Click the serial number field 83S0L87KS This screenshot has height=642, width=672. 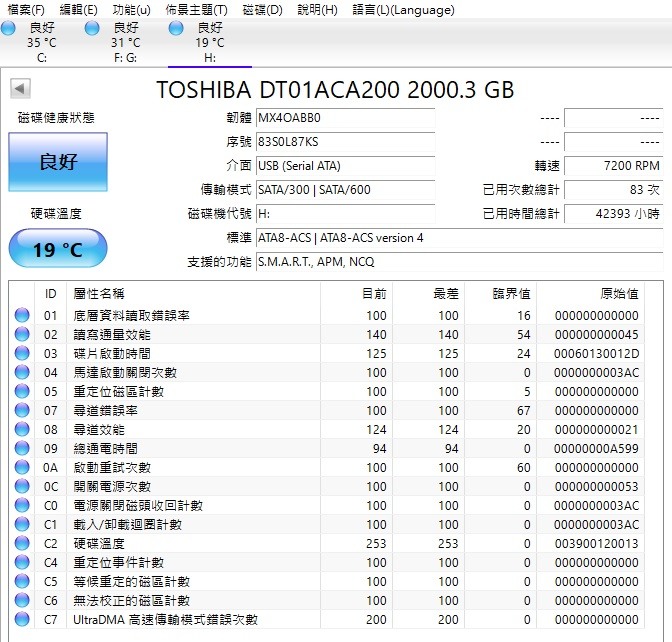(345, 142)
